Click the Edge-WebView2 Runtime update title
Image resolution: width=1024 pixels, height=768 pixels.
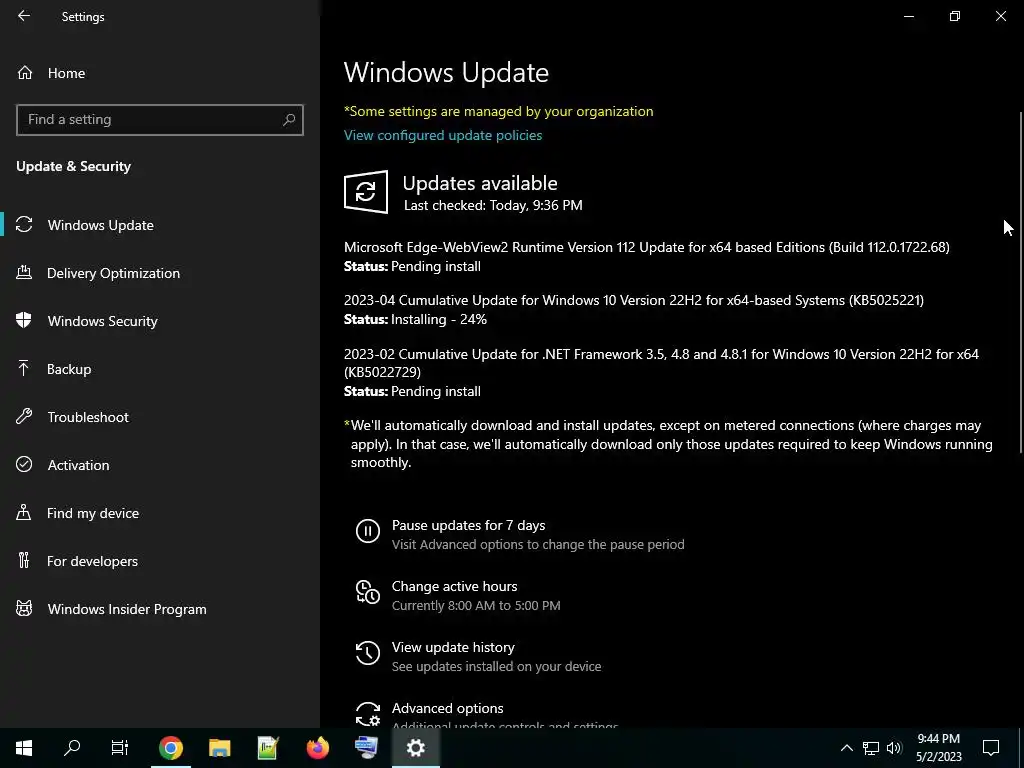point(647,247)
